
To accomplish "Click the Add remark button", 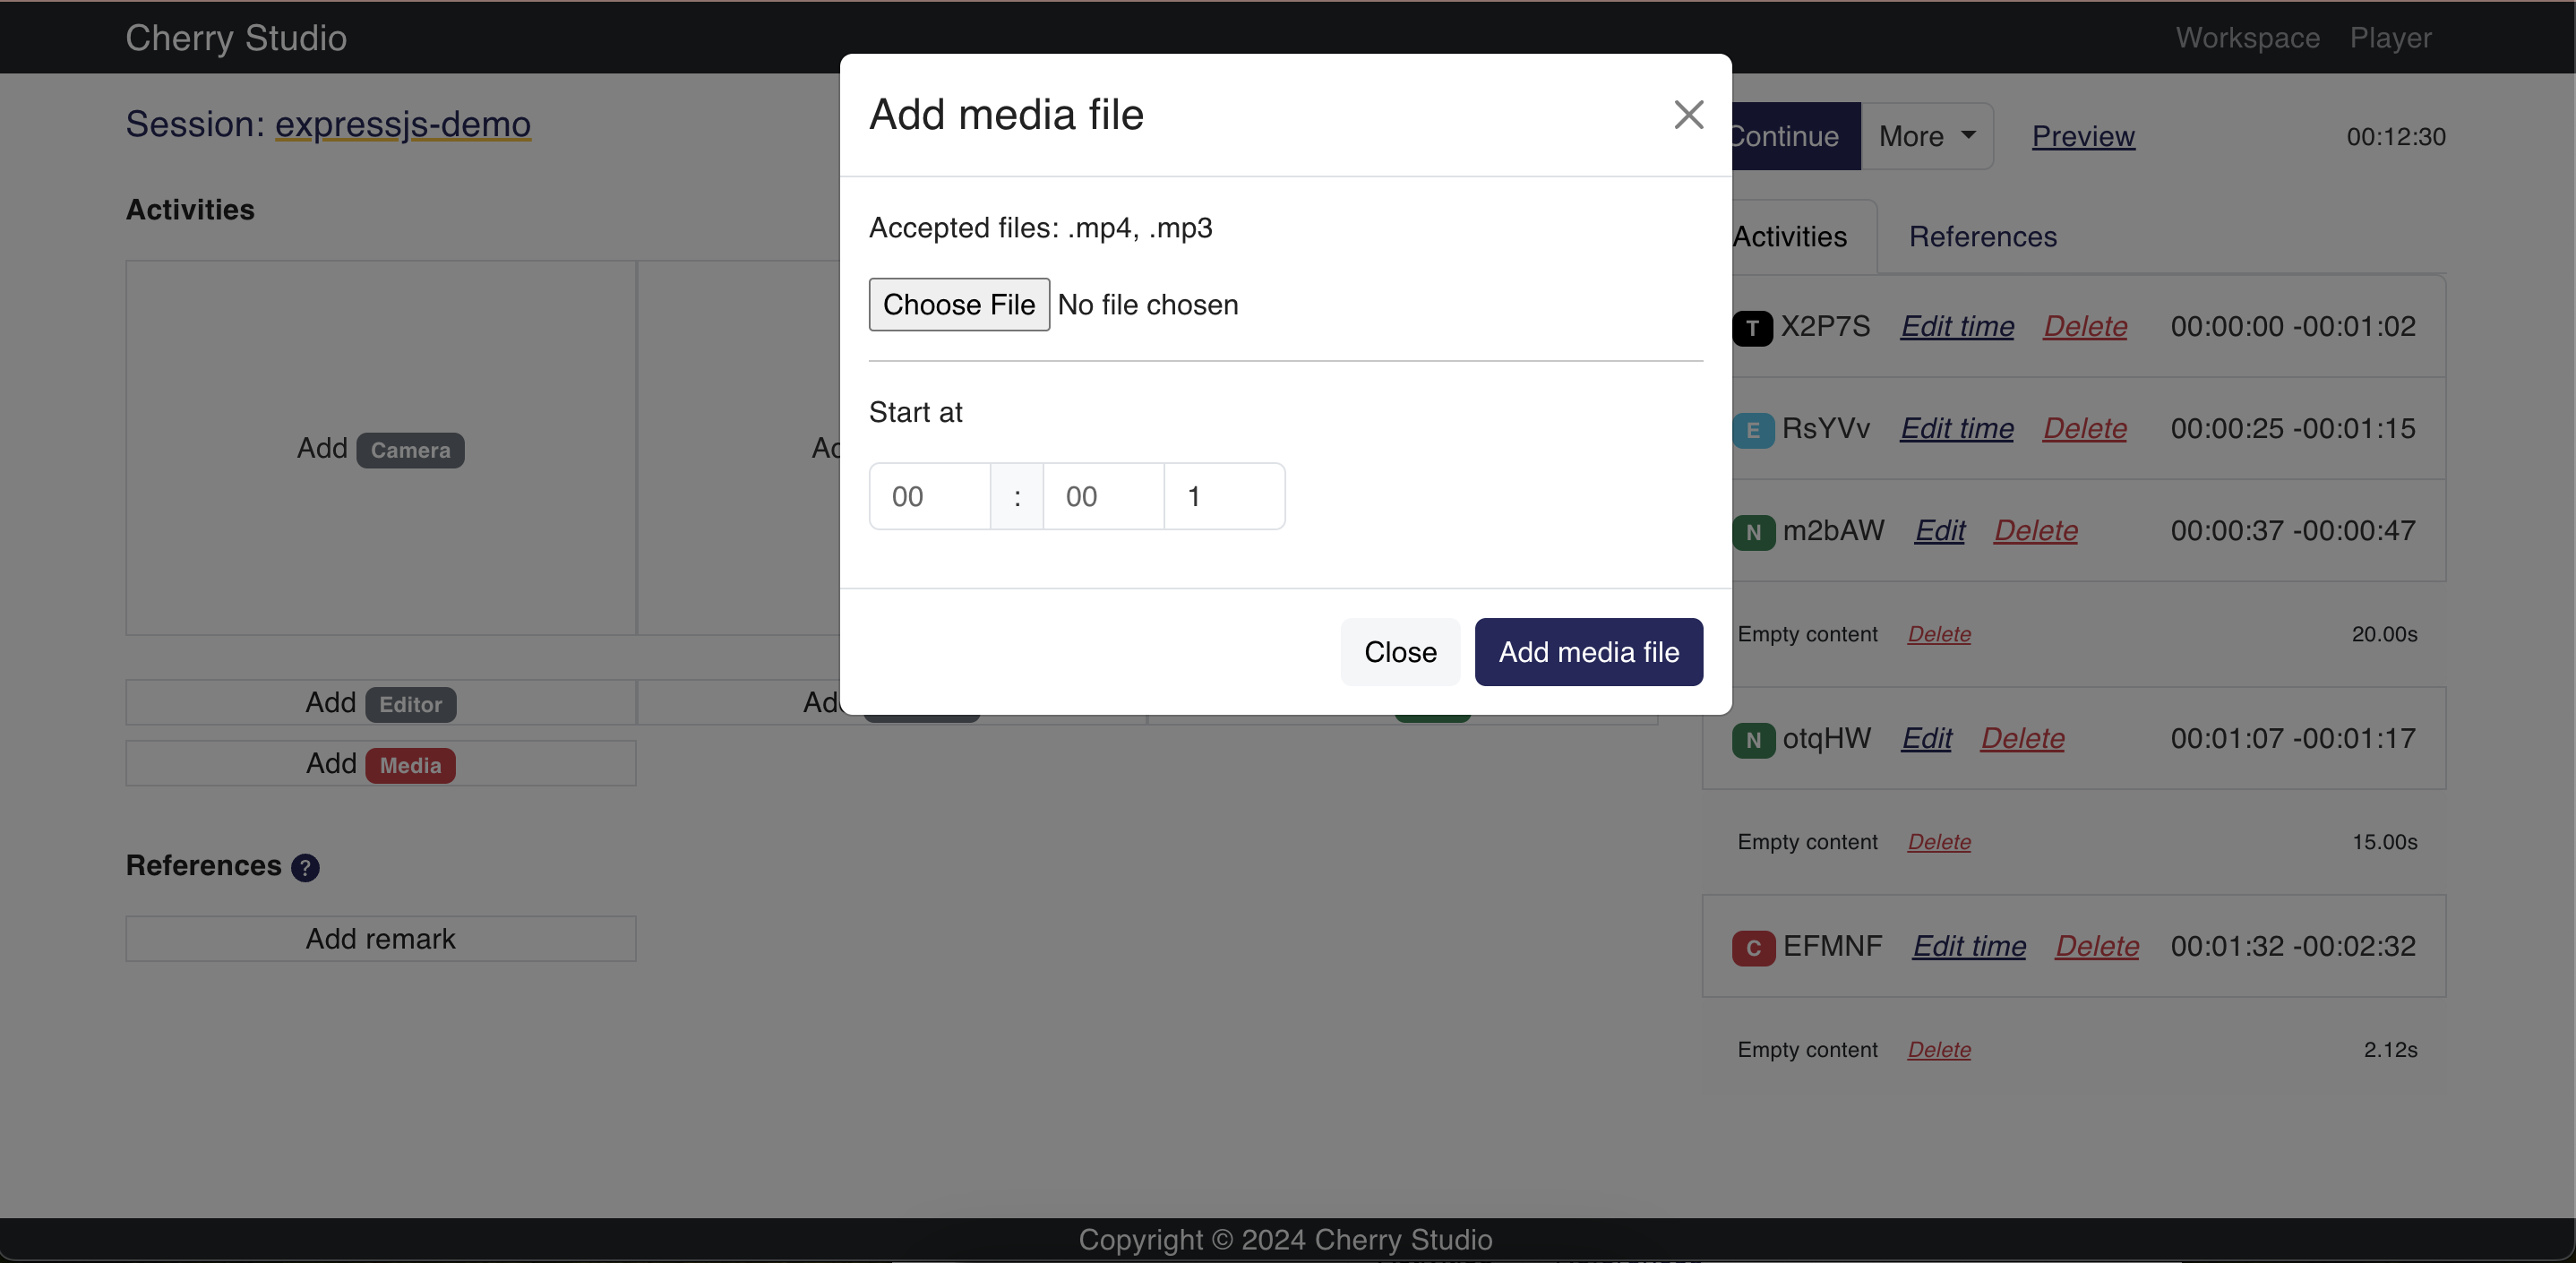I will point(381,939).
